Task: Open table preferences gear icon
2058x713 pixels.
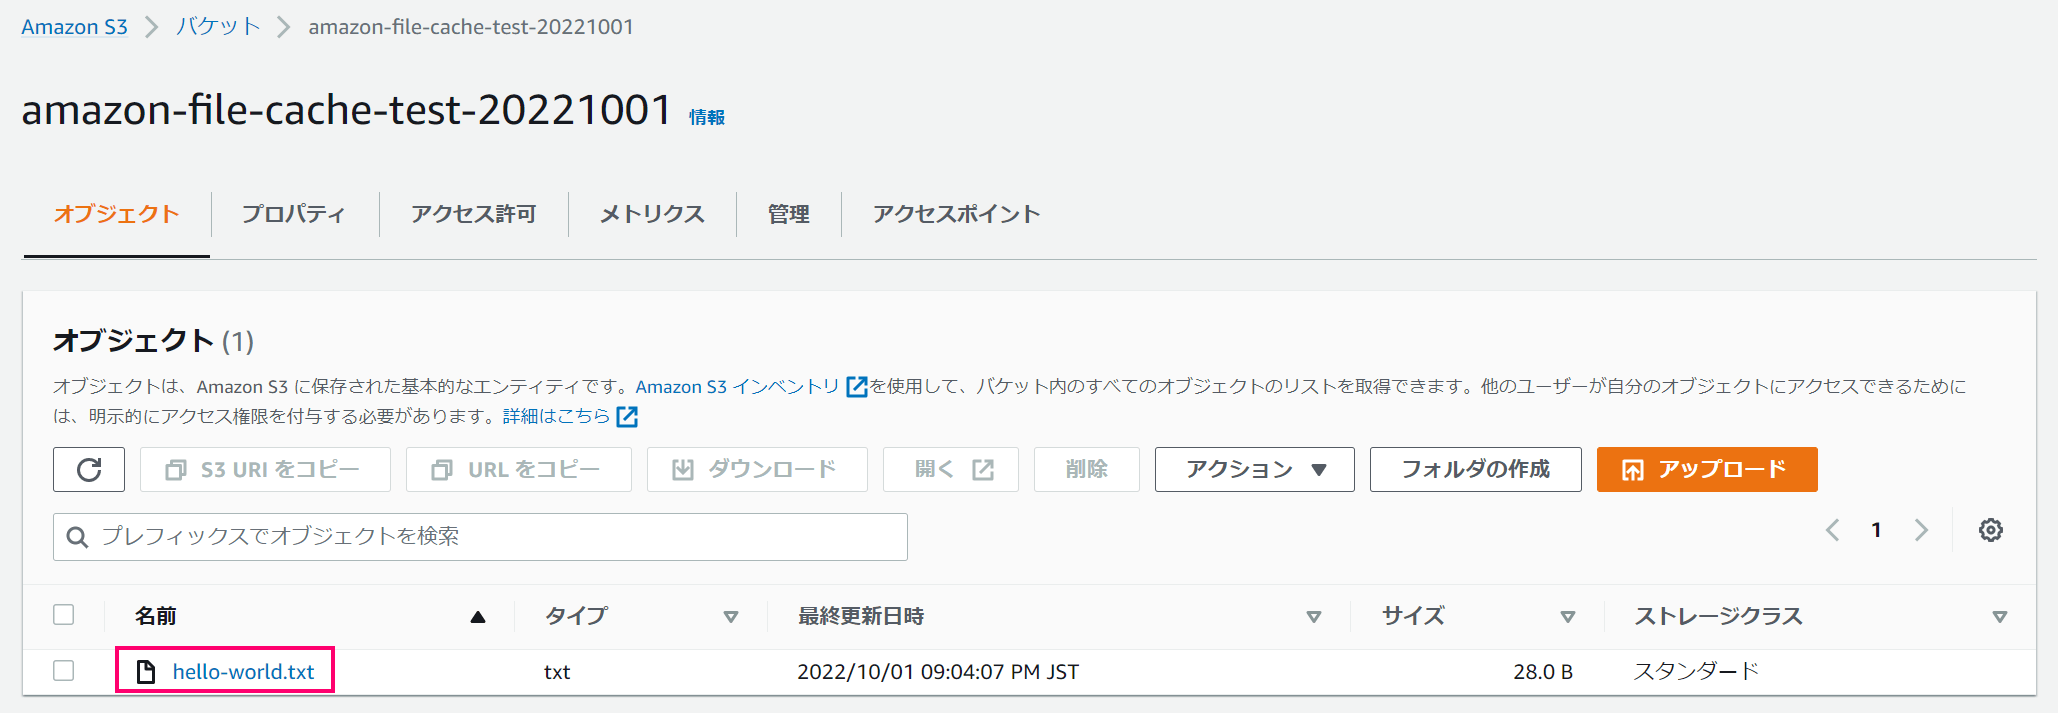Action: pos(1991,530)
